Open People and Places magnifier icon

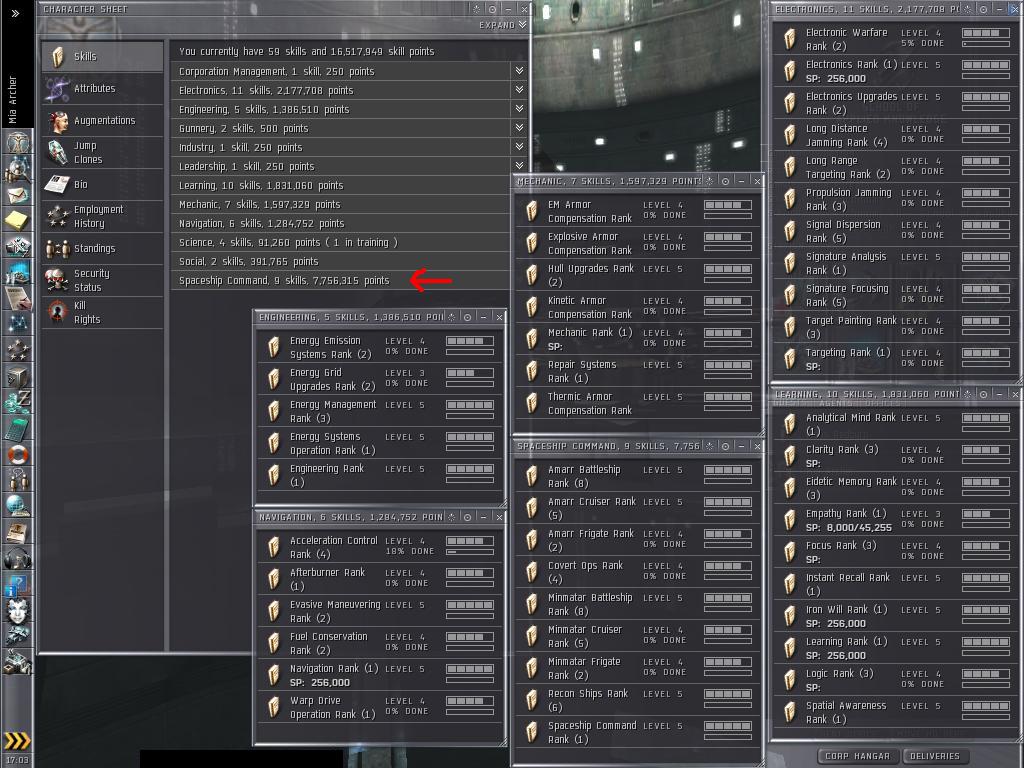point(18,168)
